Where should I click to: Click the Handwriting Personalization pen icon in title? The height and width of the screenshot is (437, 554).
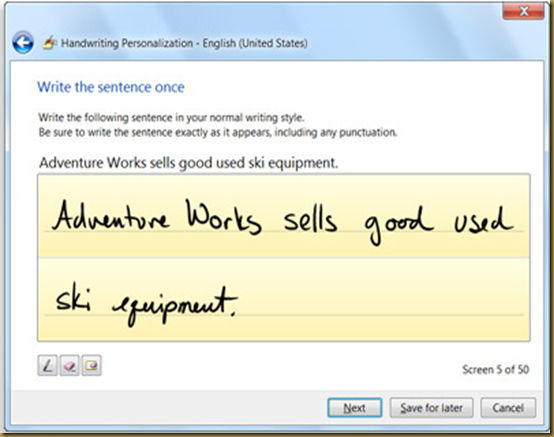(50, 43)
